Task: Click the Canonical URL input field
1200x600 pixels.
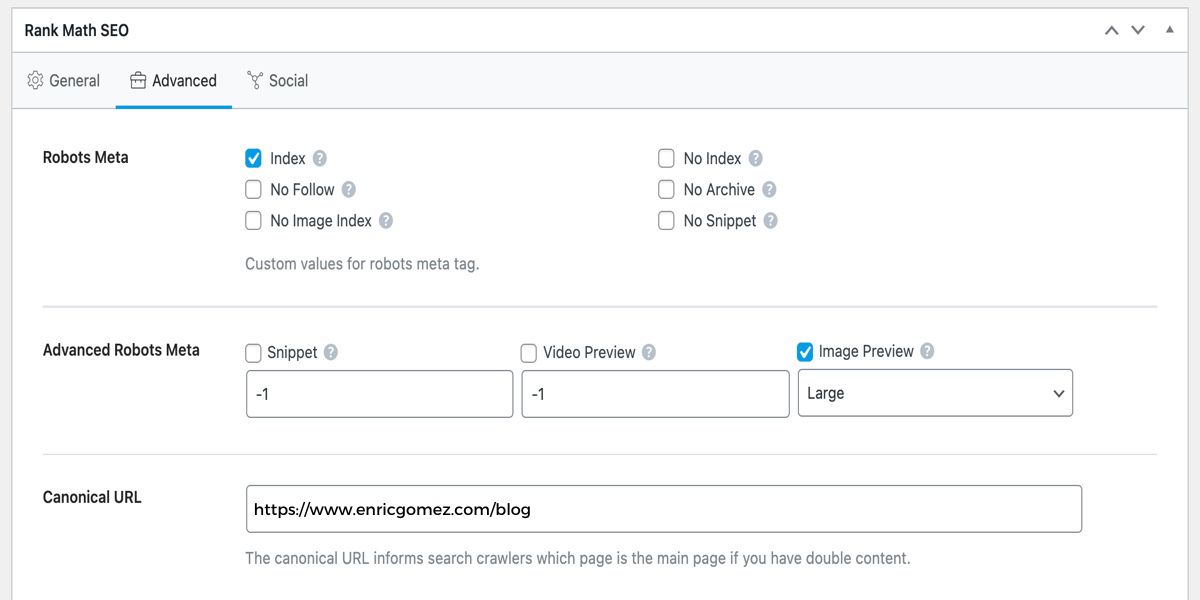Action: click(x=664, y=509)
